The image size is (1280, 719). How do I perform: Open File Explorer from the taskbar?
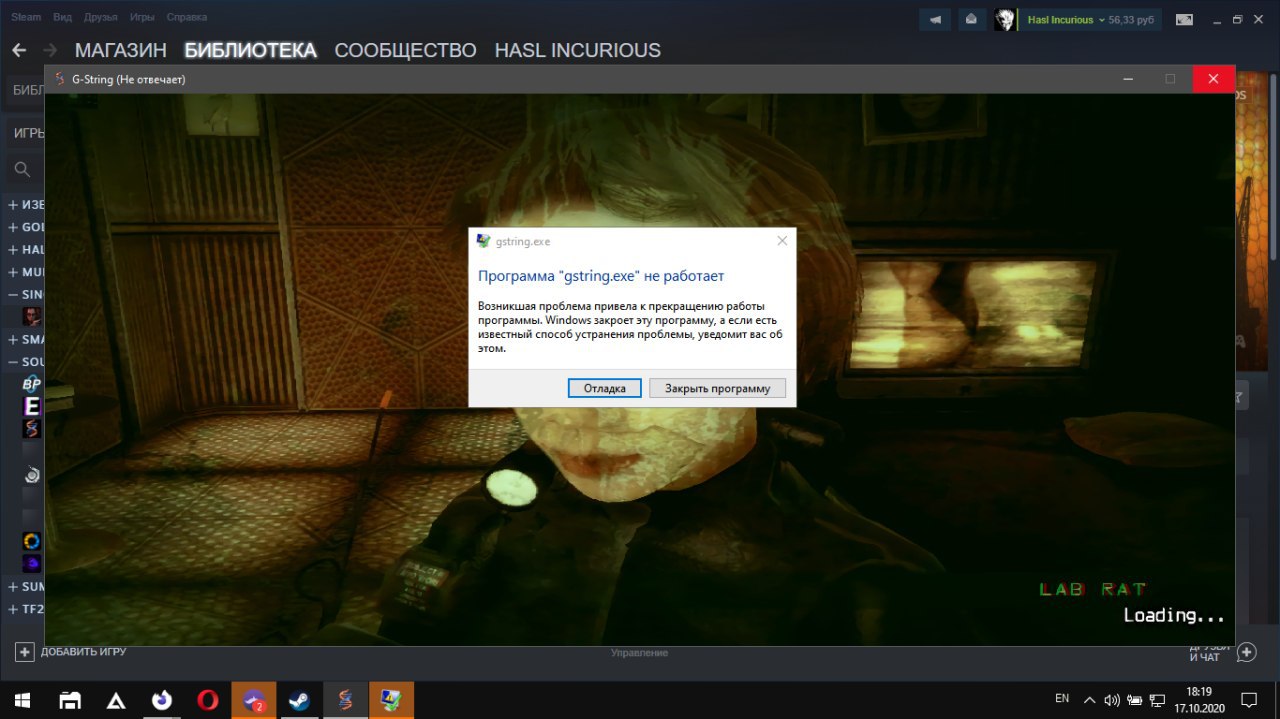[x=69, y=700]
